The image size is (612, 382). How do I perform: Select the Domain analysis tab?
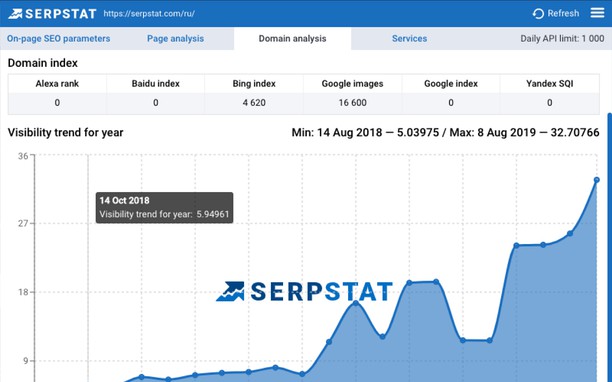pos(292,39)
